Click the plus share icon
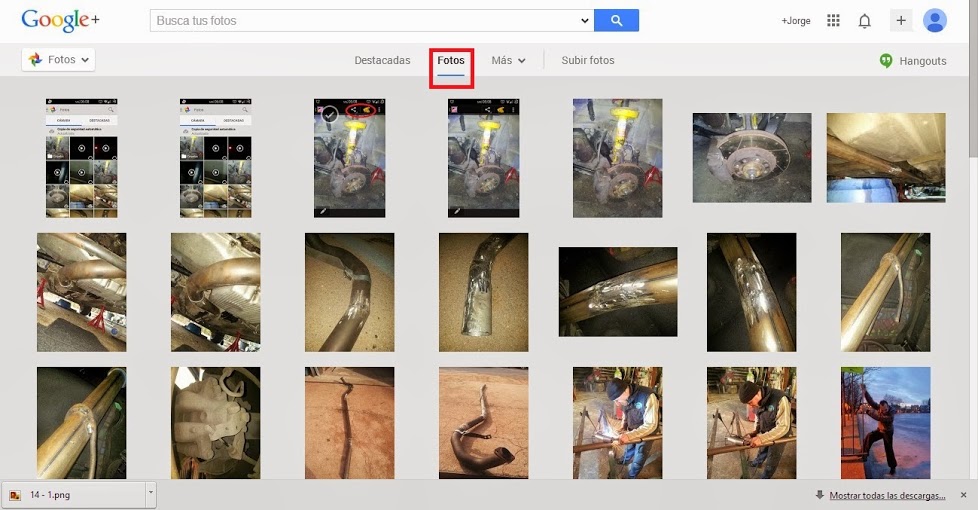978x510 pixels. 901,21
